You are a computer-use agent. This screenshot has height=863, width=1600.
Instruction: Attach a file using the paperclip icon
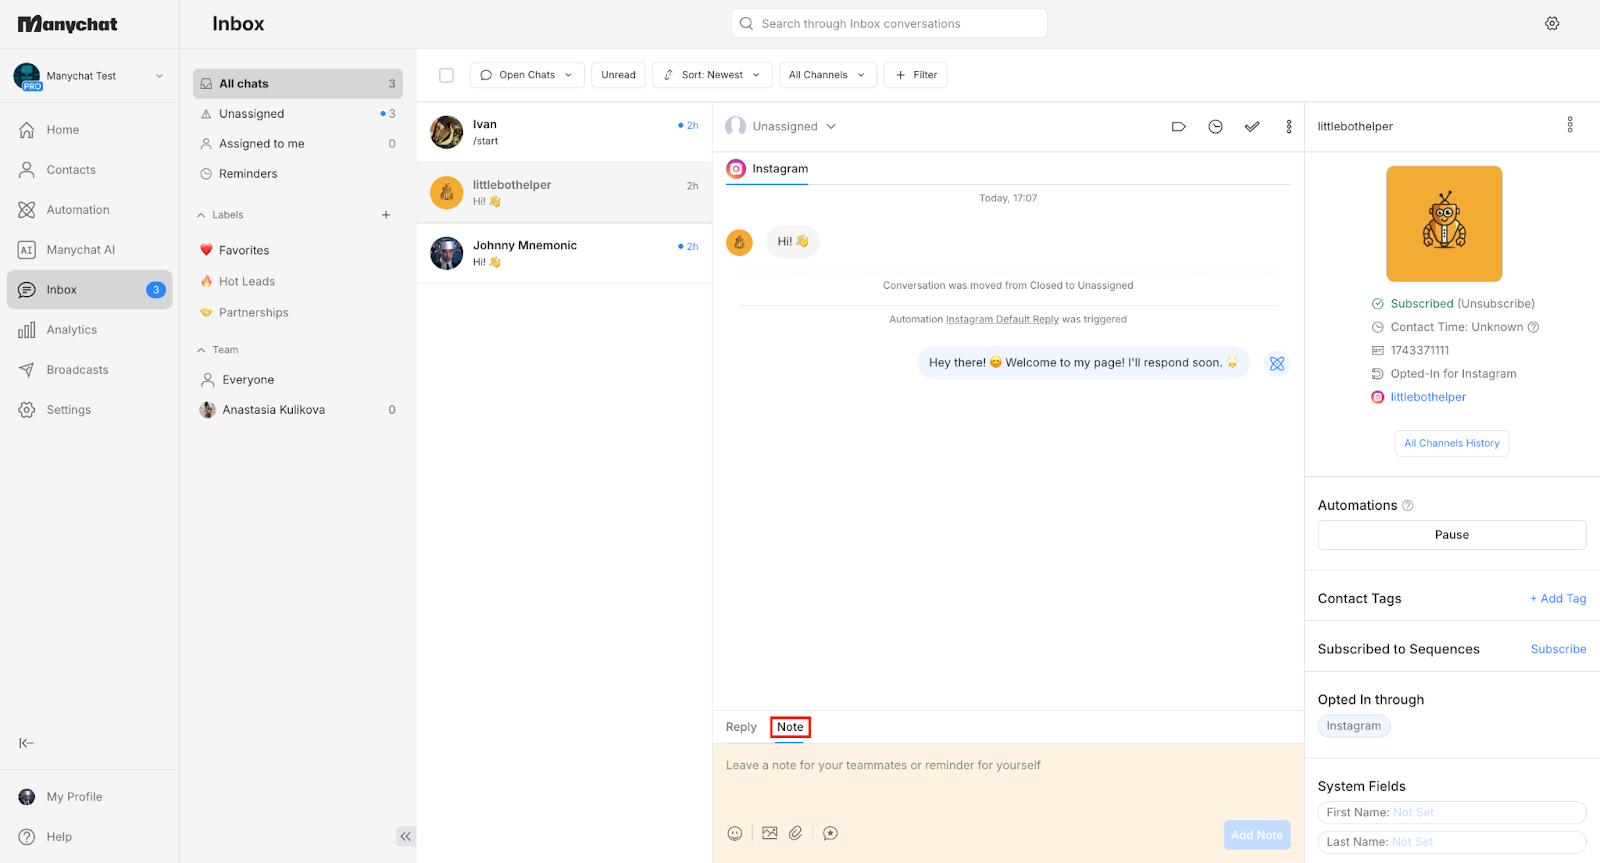[x=796, y=833]
